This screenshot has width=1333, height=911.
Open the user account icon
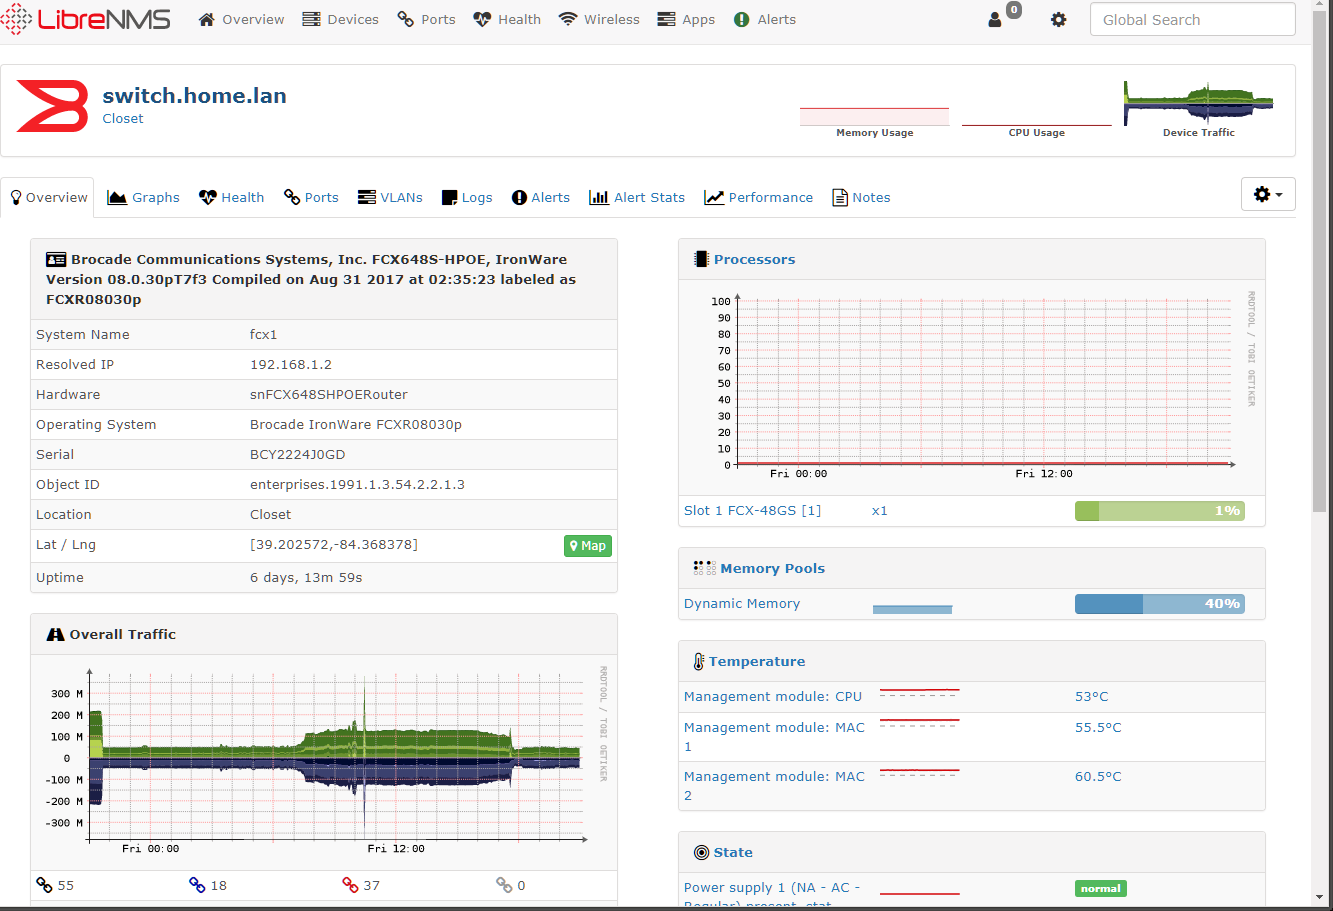click(x=995, y=20)
